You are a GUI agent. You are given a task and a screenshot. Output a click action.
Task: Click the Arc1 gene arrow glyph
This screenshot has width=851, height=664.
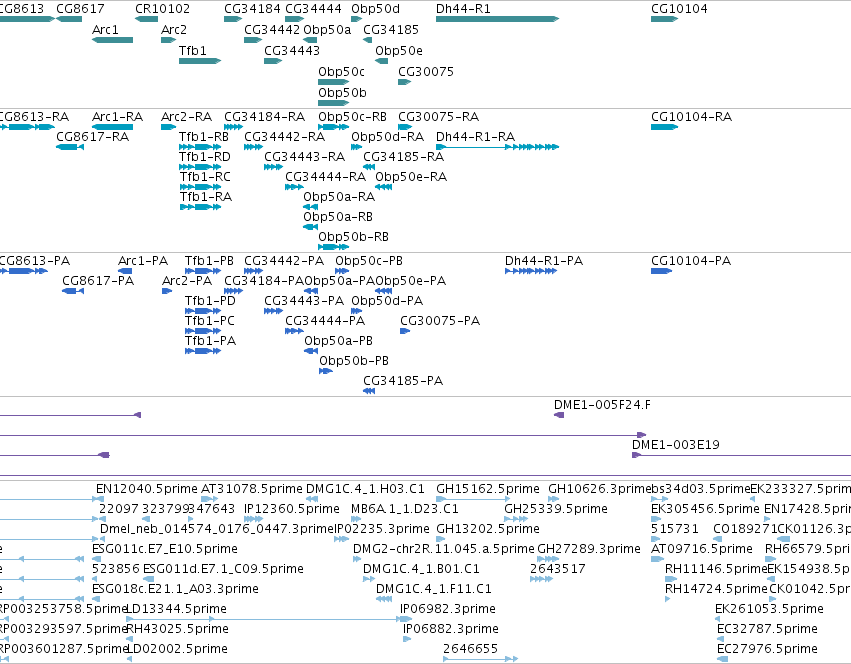pyautogui.click(x=112, y=40)
